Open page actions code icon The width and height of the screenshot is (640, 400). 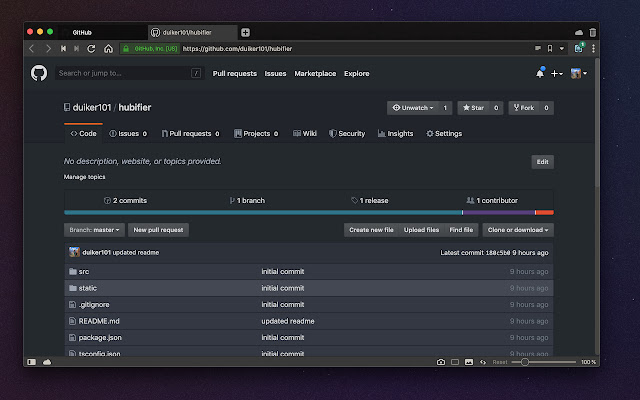click(x=483, y=362)
